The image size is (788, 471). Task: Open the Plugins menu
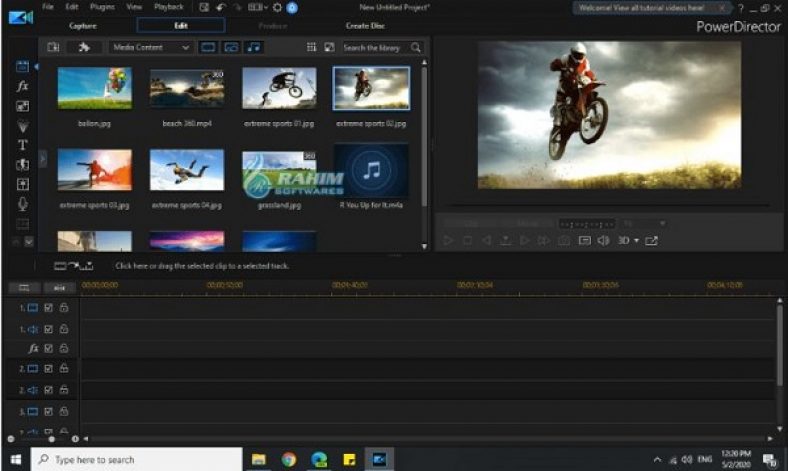coord(102,7)
